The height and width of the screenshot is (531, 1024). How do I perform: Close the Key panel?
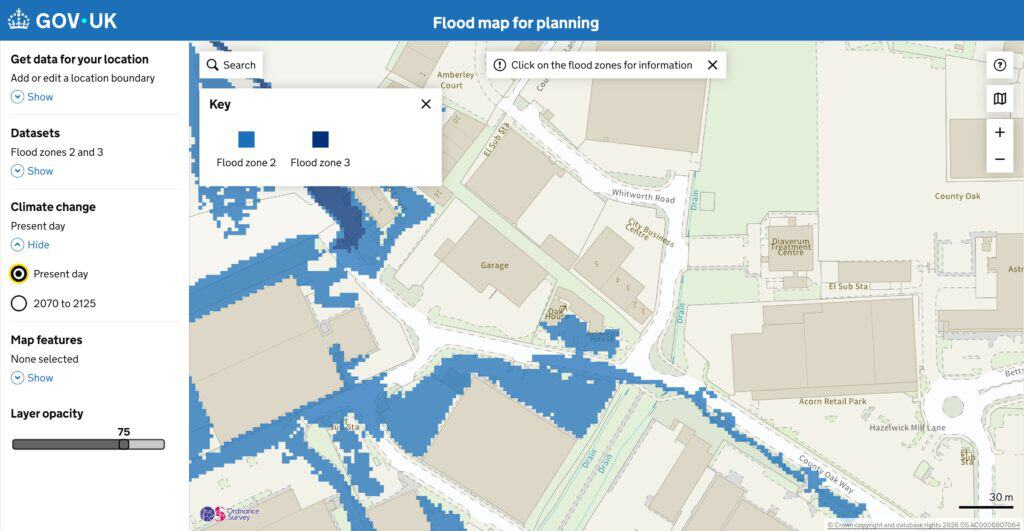click(426, 104)
